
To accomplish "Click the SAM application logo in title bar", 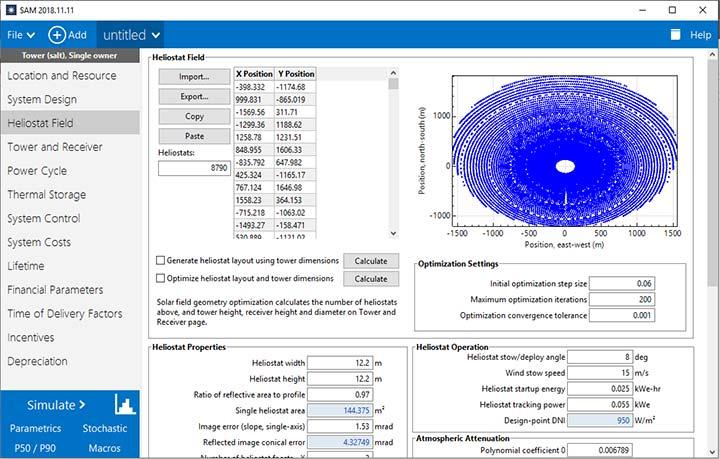I will [x=11, y=10].
